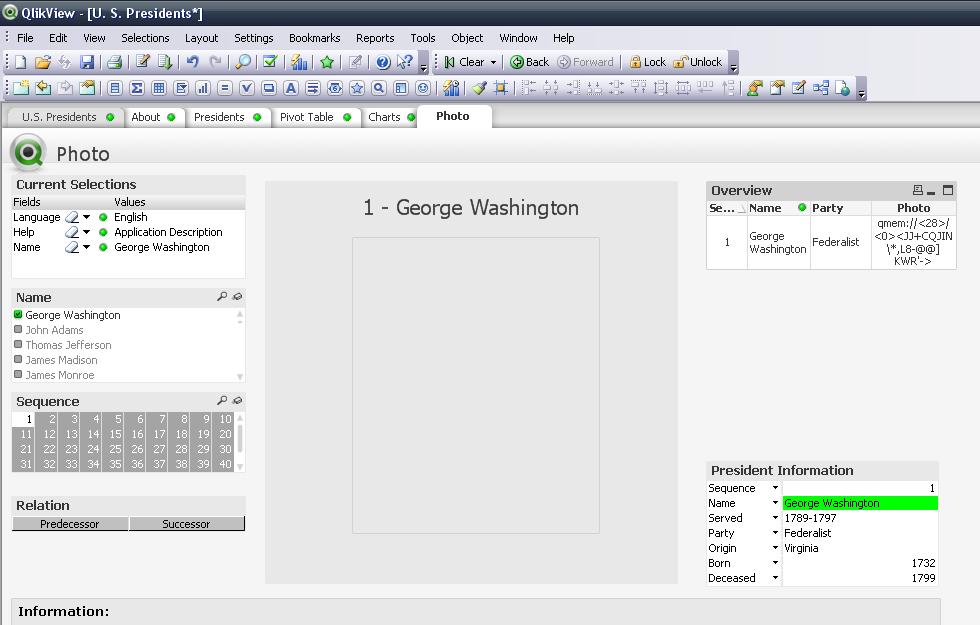
Task: Click the Sequence list scrollbar
Action: 240,438
